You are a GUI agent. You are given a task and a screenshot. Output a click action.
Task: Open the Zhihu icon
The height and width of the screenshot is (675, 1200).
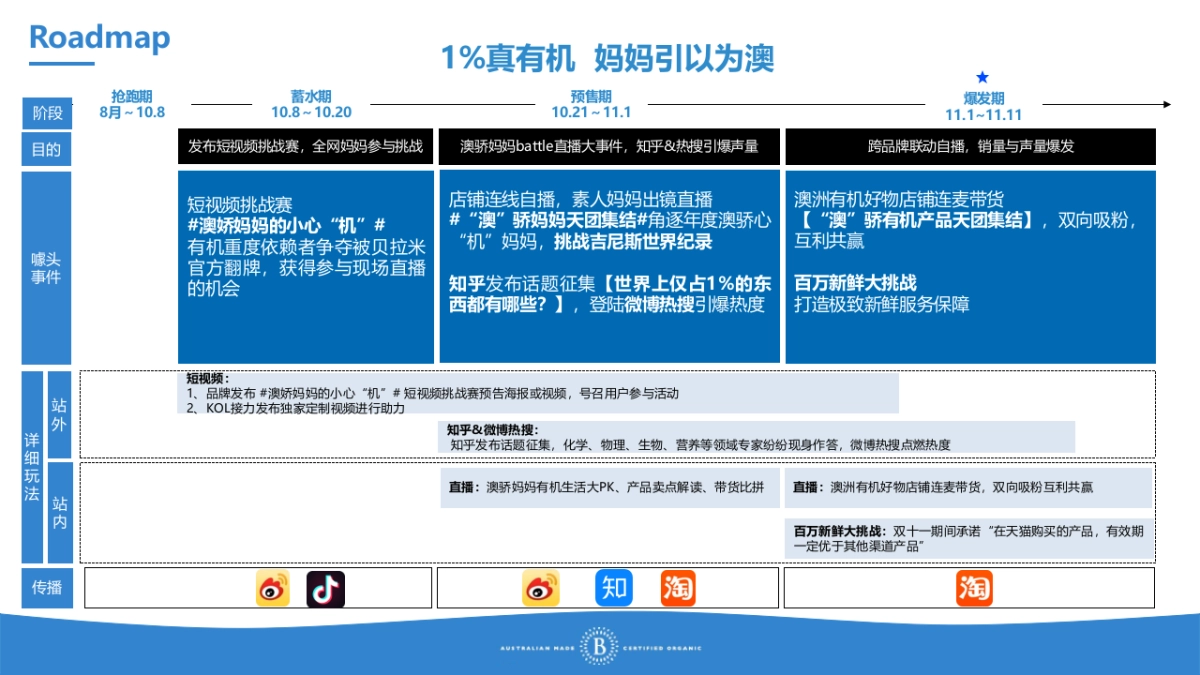coord(612,589)
